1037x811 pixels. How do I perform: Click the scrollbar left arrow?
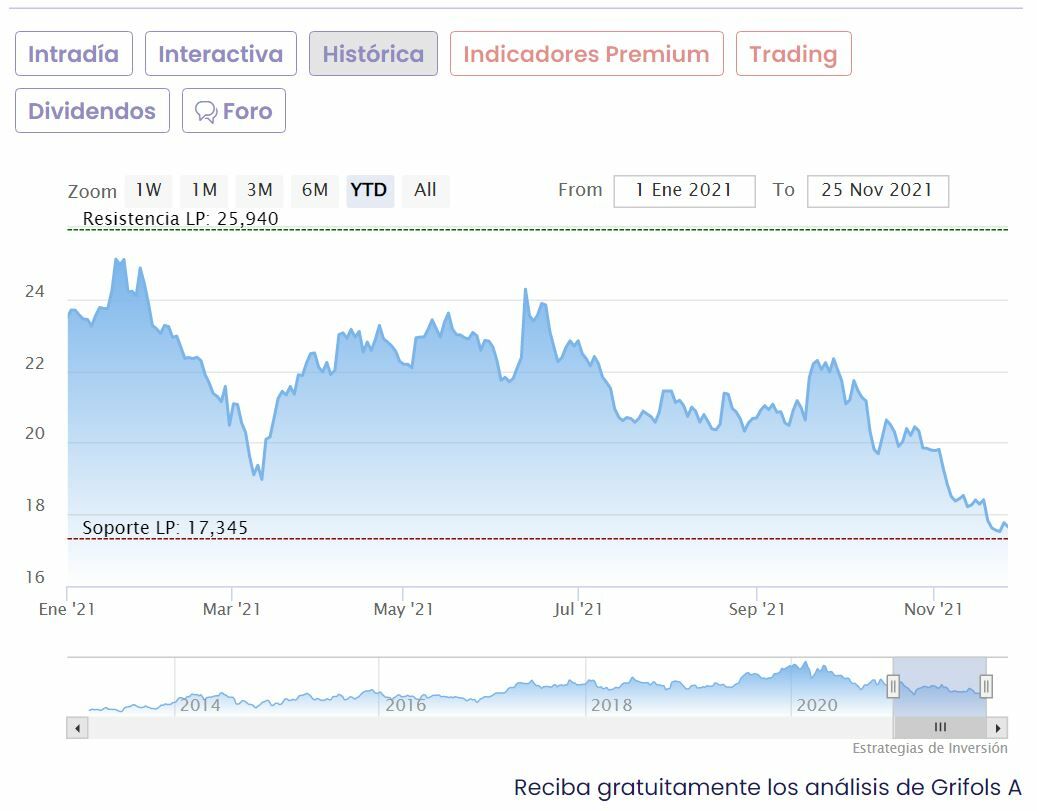pyautogui.click(x=77, y=728)
